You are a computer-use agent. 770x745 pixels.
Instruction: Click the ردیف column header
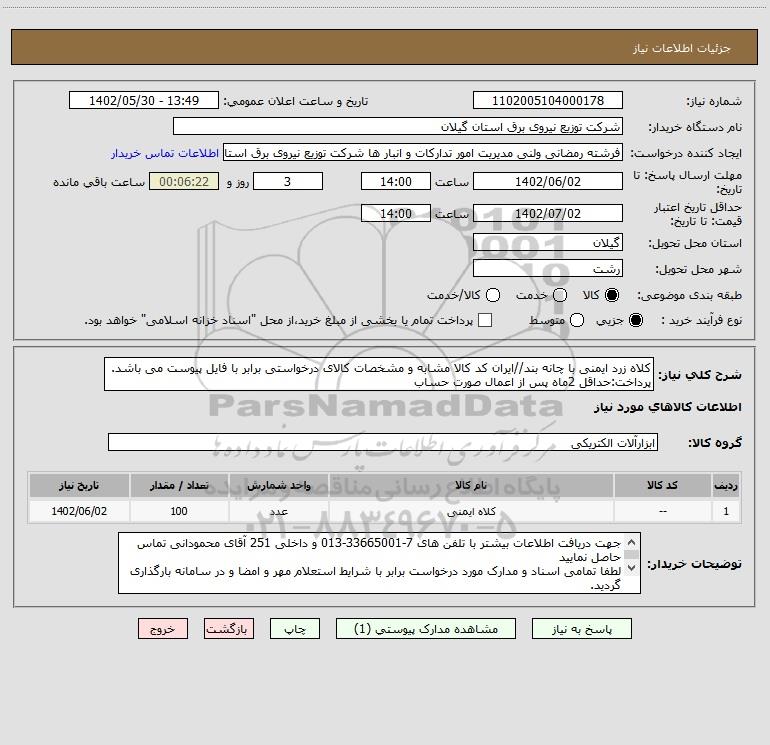point(726,486)
